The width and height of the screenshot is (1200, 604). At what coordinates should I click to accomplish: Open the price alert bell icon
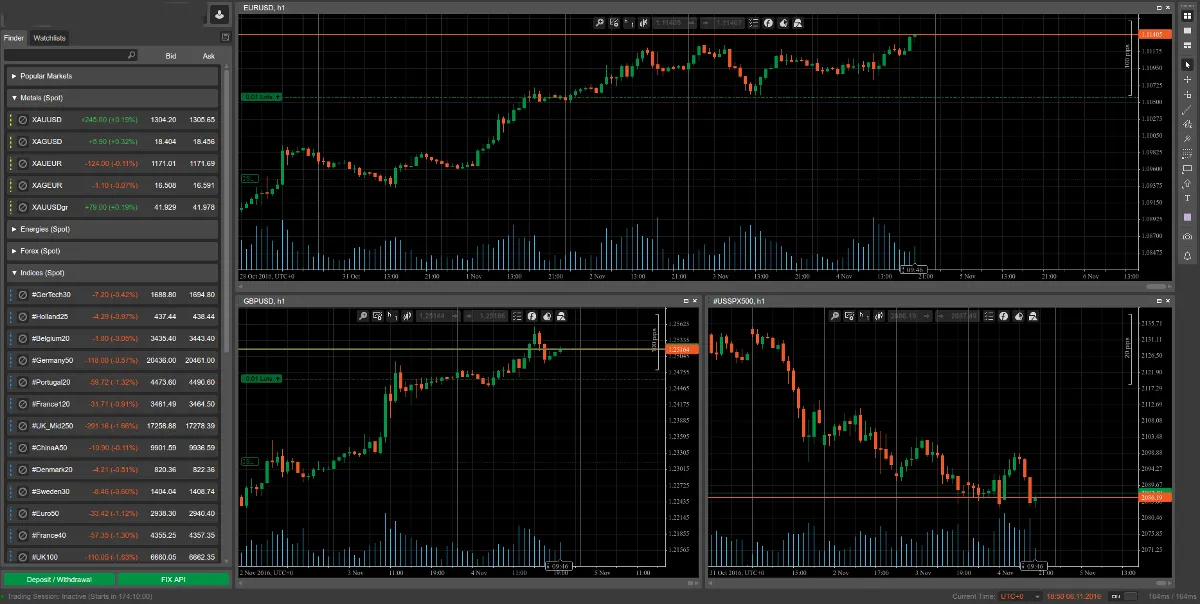[1187, 256]
